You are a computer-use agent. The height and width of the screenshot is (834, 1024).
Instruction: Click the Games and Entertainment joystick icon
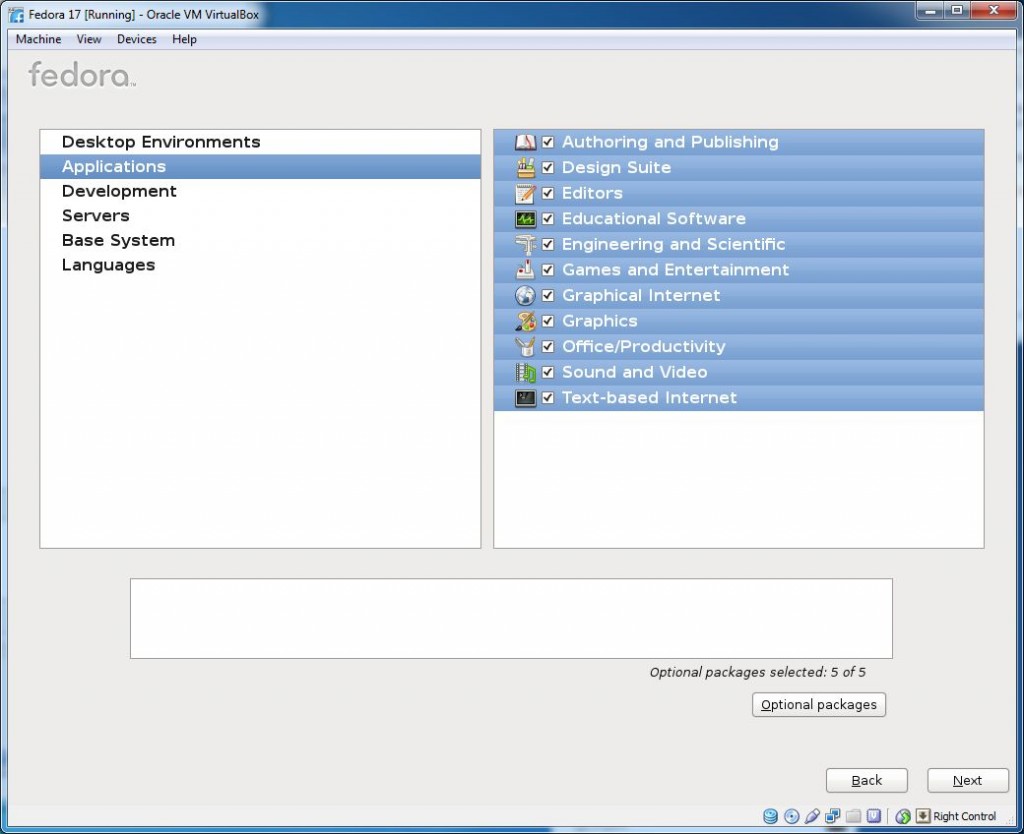pos(525,270)
